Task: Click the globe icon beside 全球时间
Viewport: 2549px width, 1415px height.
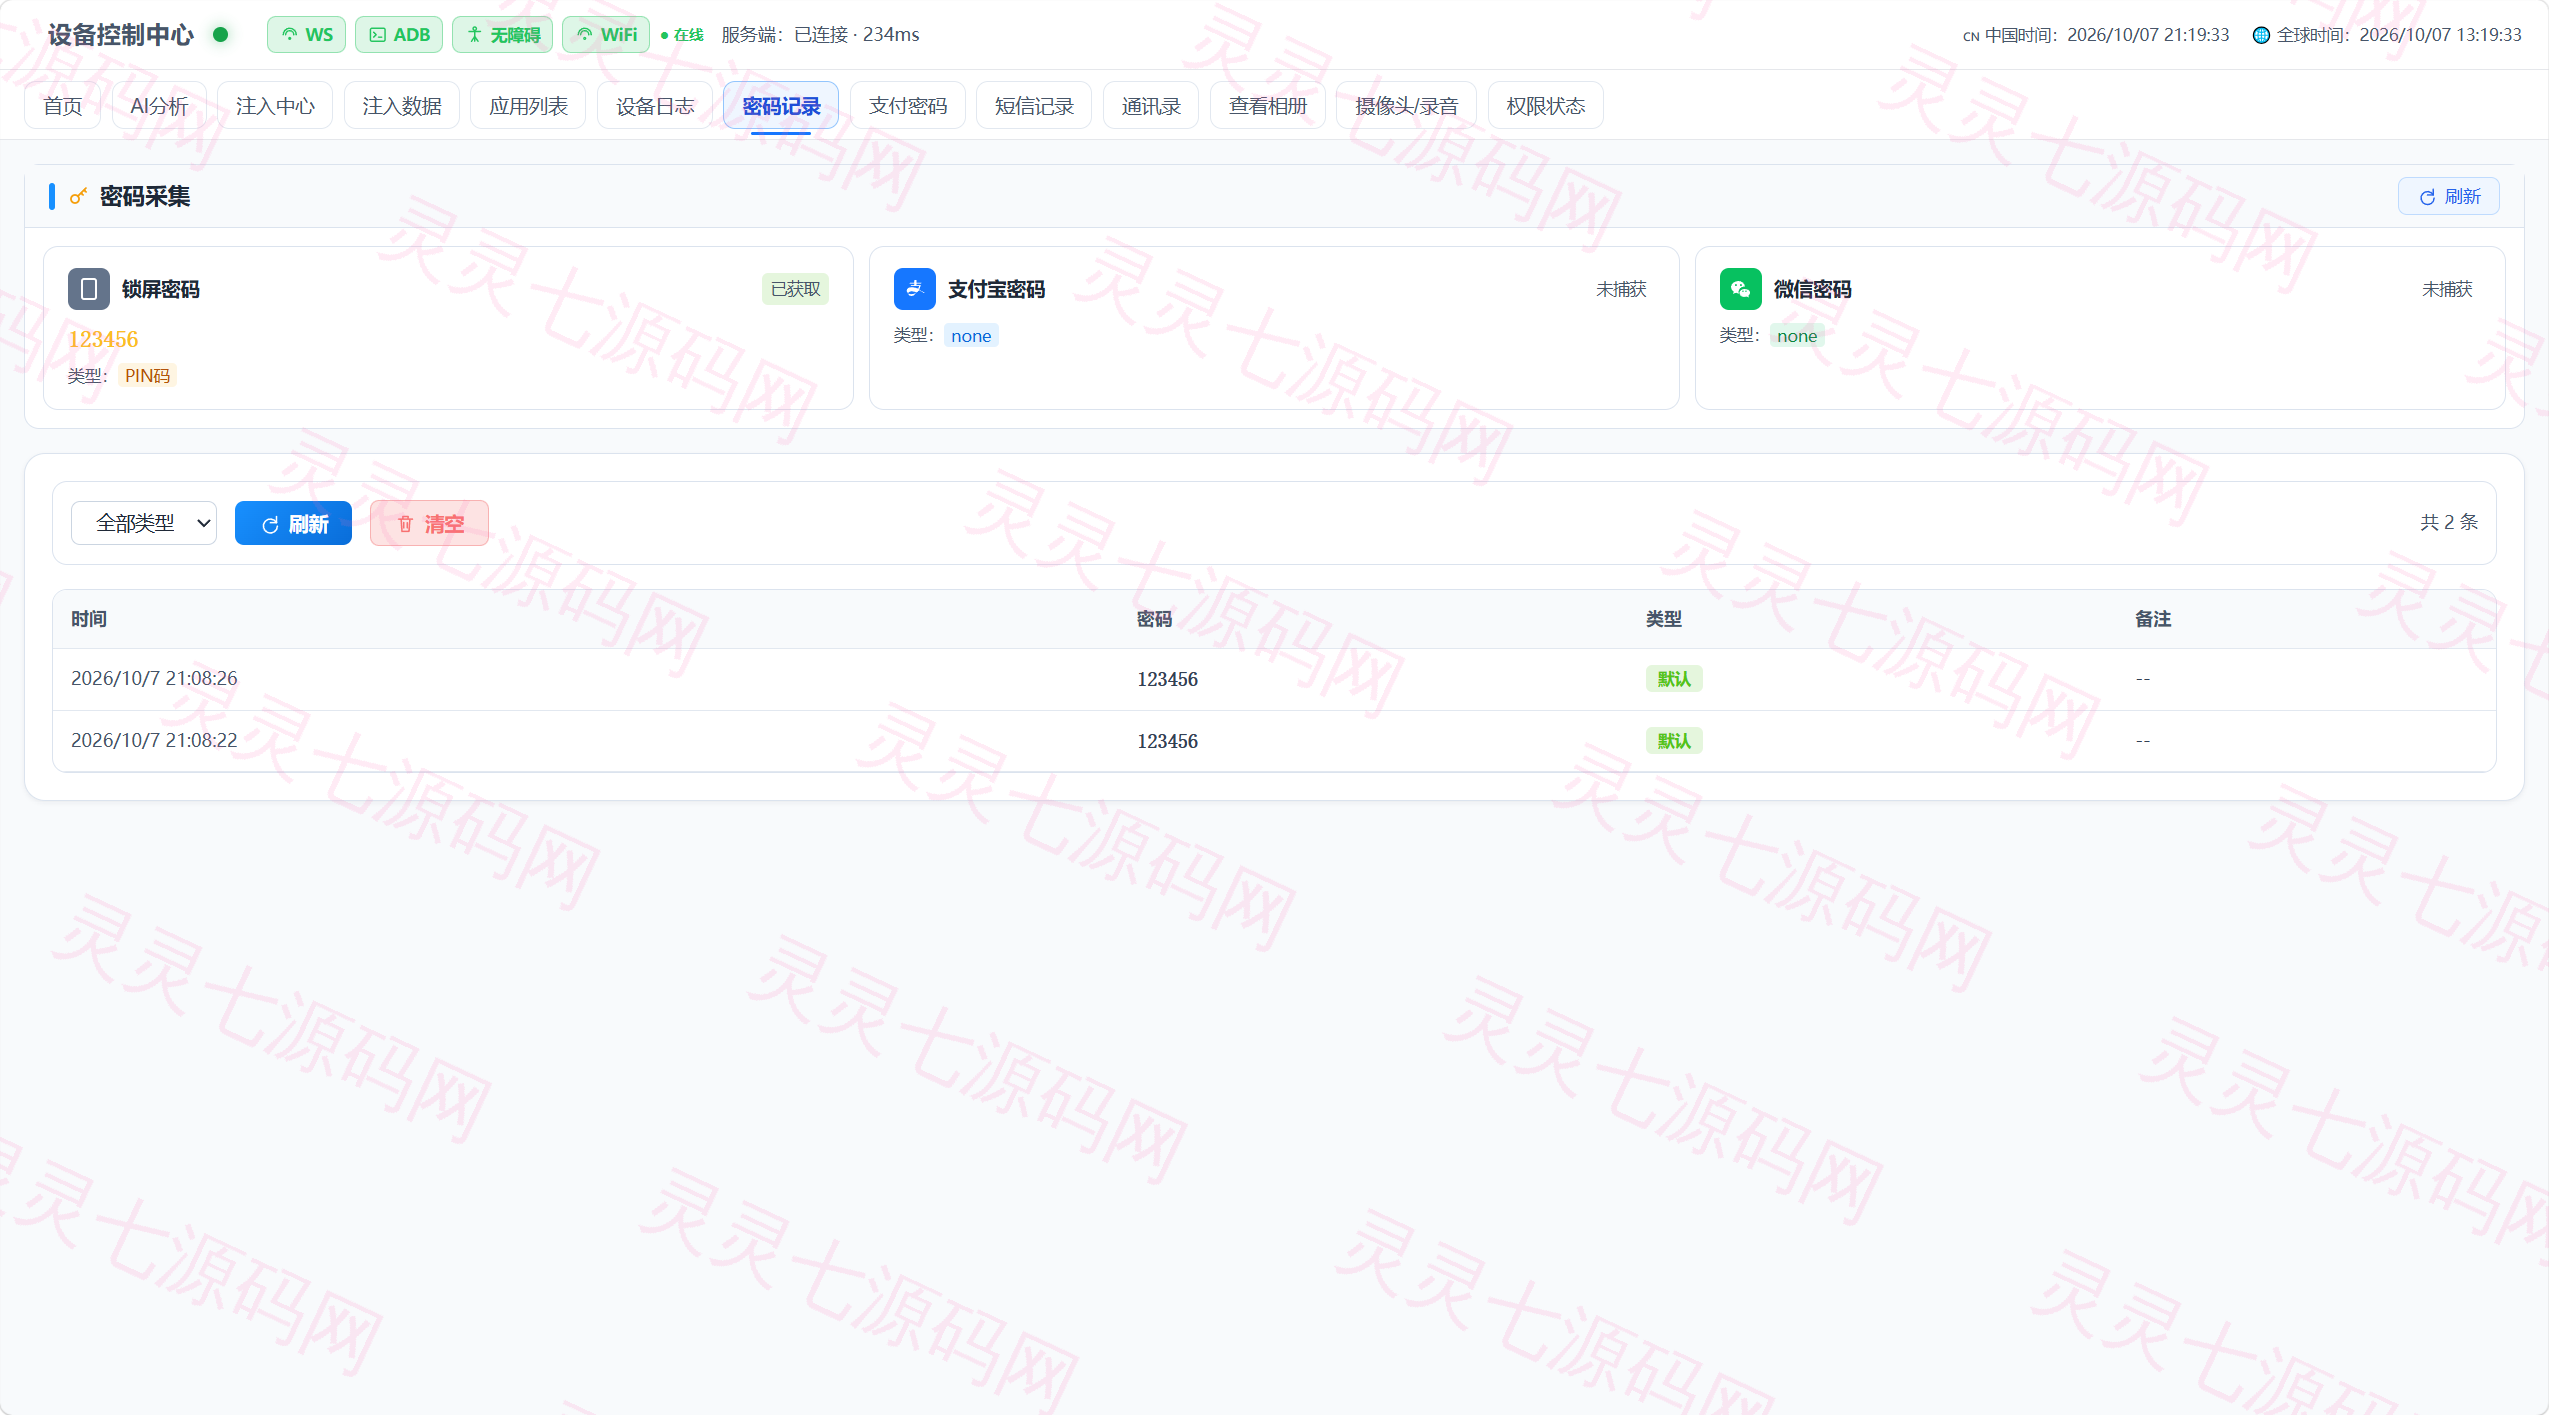Action: click(x=2261, y=35)
